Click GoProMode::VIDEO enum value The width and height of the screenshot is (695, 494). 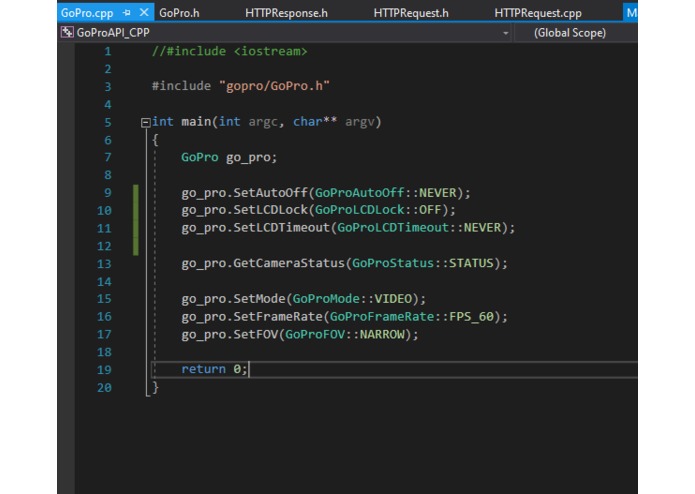coord(352,299)
